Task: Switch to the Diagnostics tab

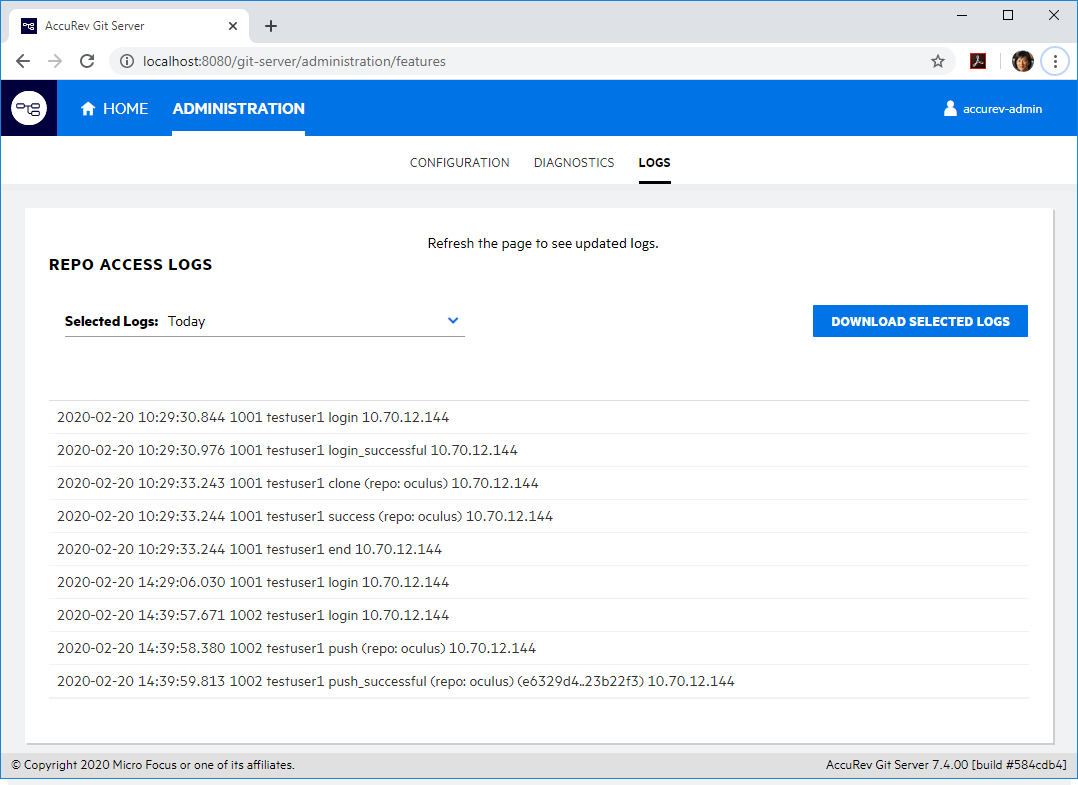Action: click(574, 162)
